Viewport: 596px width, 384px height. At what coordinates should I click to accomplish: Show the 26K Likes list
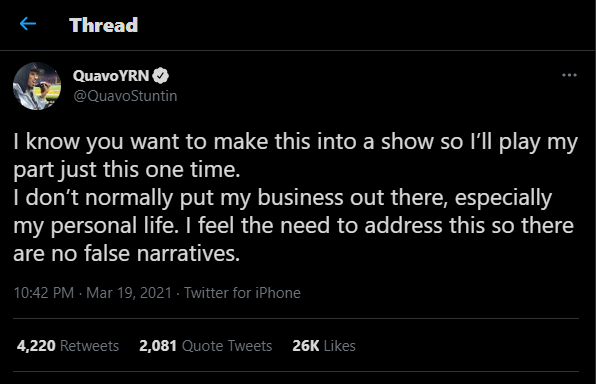click(x=324, y=346)
